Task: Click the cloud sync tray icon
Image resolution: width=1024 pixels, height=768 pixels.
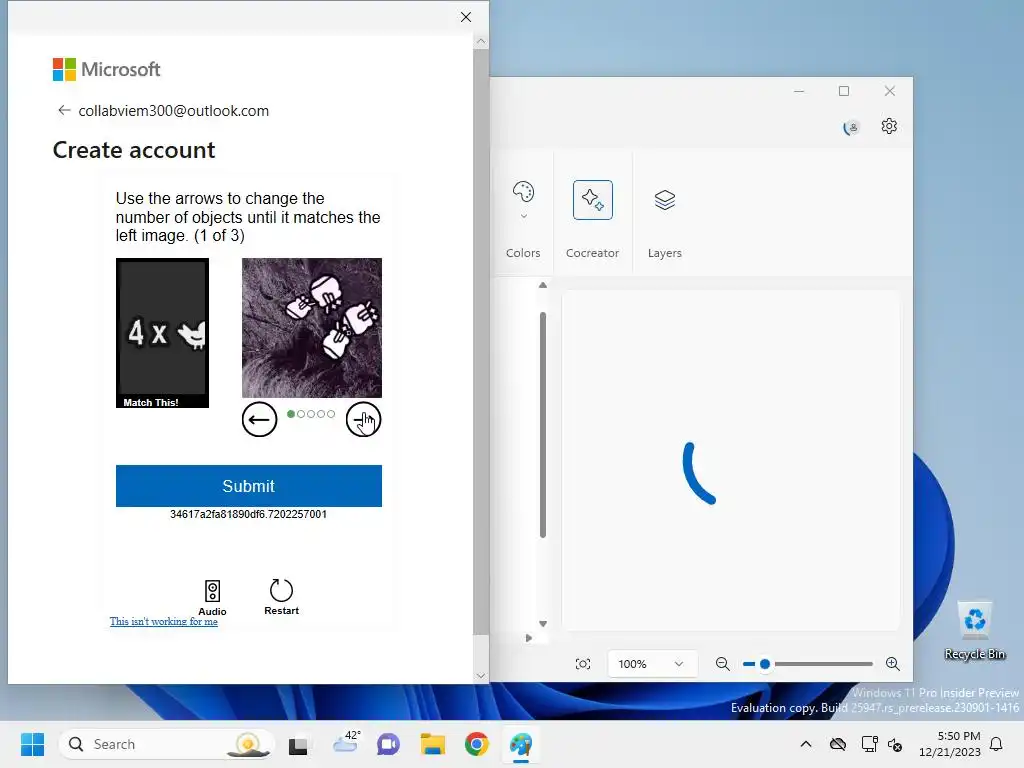Action: [838, 744]
